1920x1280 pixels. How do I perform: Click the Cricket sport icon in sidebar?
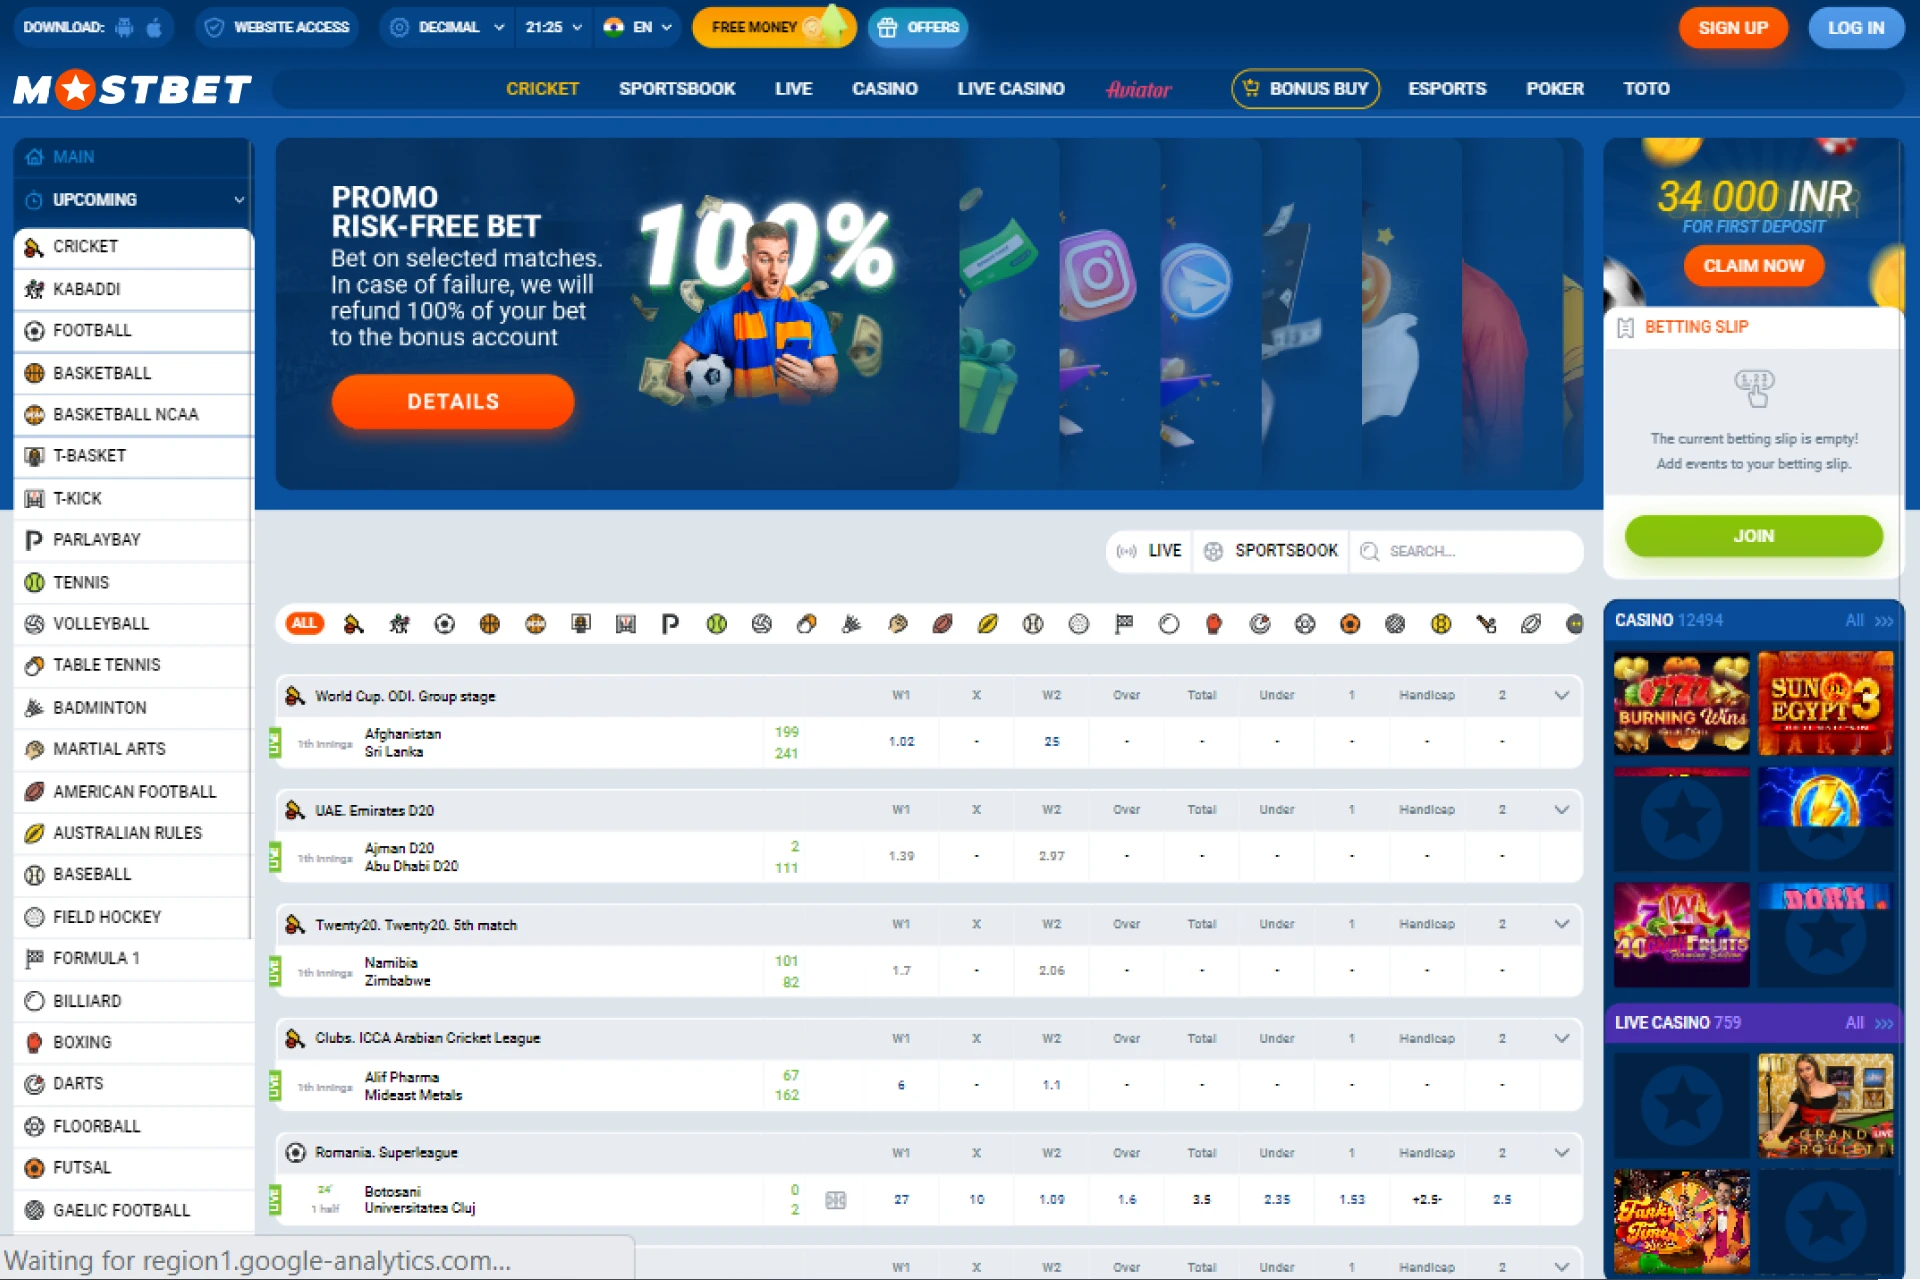click(33, 246)
